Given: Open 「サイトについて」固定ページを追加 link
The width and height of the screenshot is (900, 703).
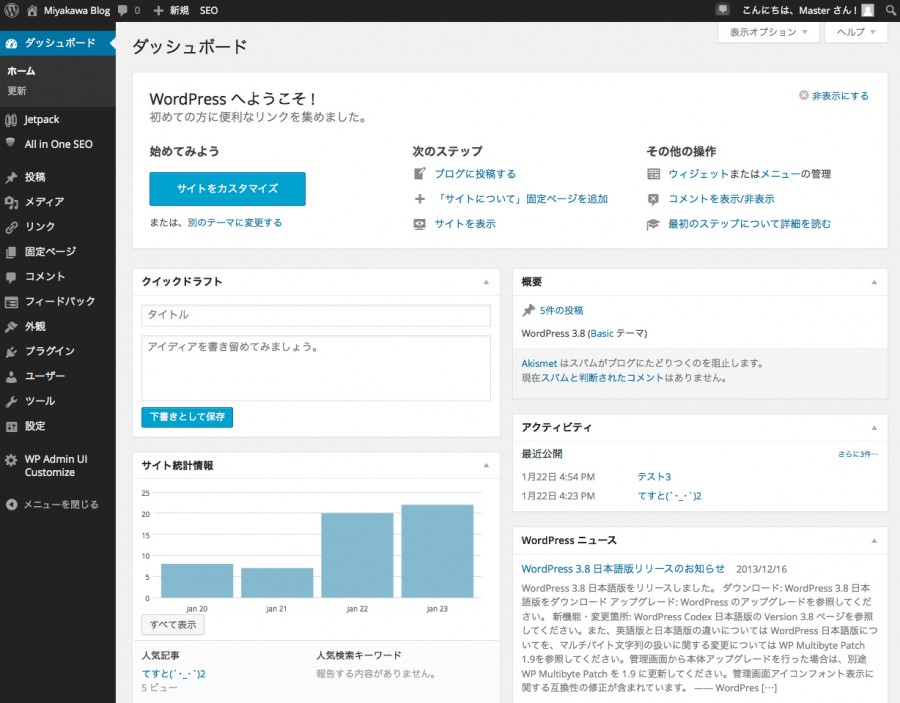Looking at the screenshot, I should [521, 199].
